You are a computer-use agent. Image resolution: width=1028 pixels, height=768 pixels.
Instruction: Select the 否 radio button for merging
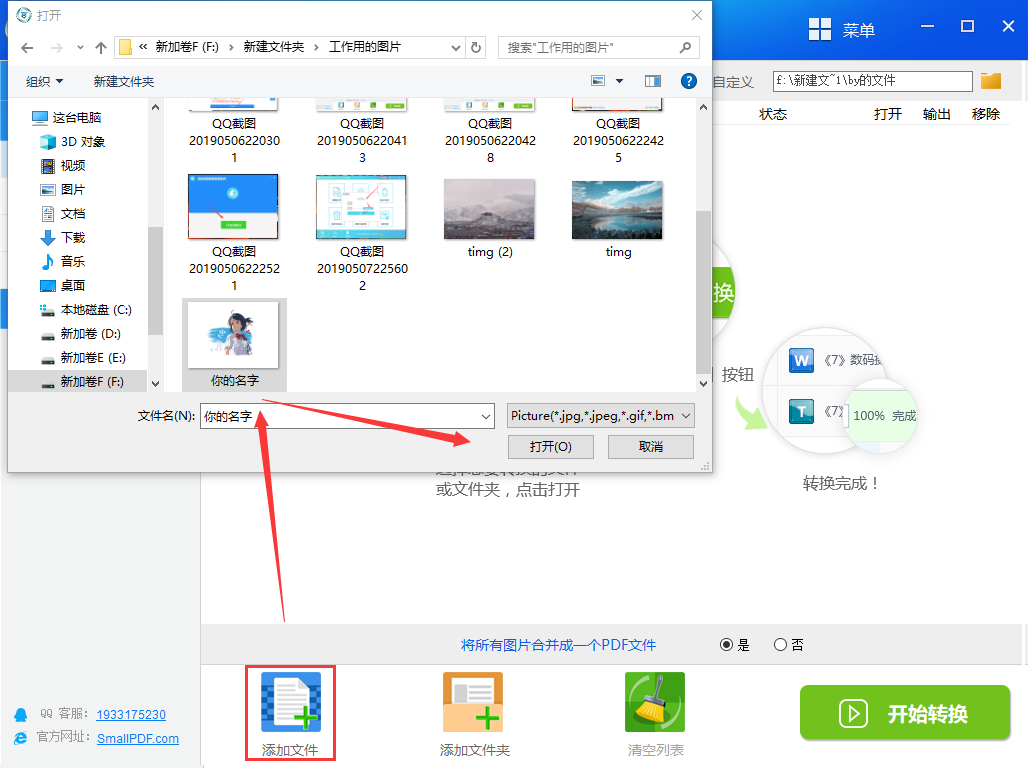tap(780, 645)
